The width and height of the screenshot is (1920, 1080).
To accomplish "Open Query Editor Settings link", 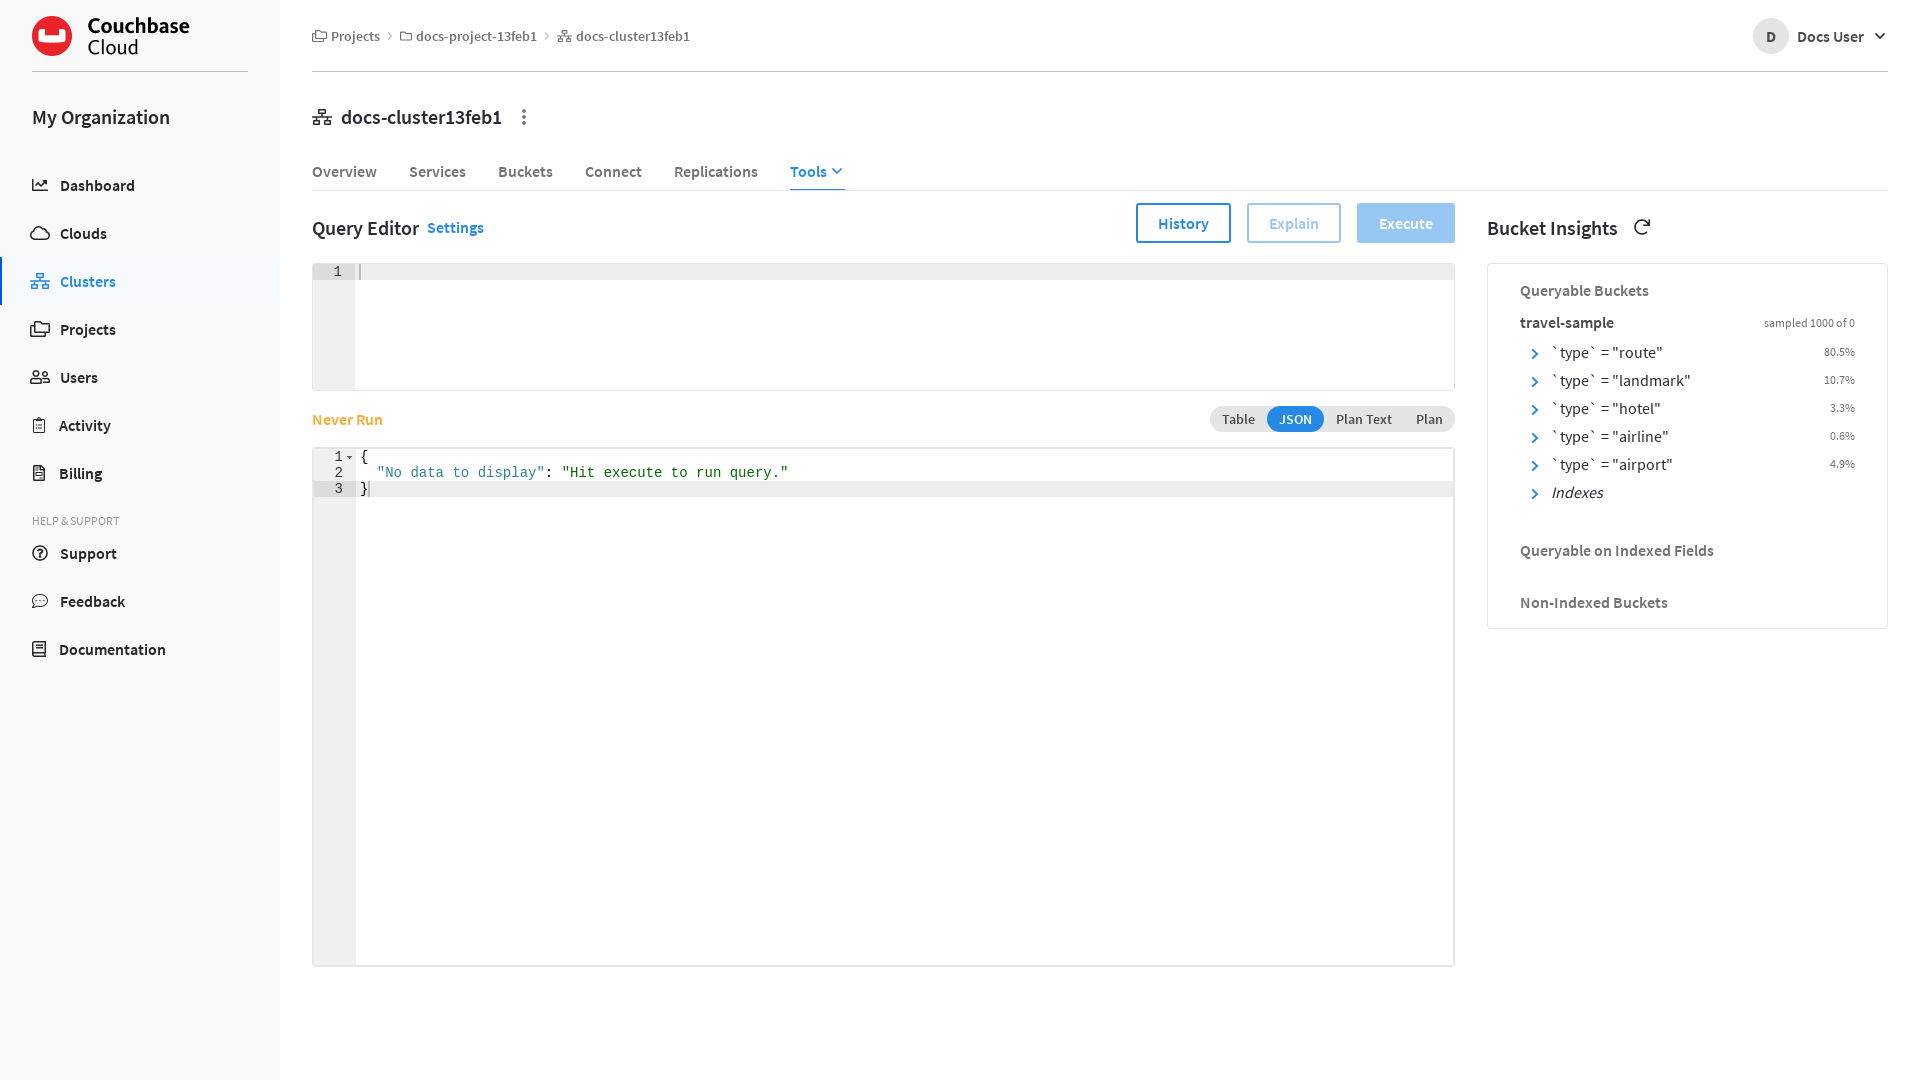I will (455, 228).
